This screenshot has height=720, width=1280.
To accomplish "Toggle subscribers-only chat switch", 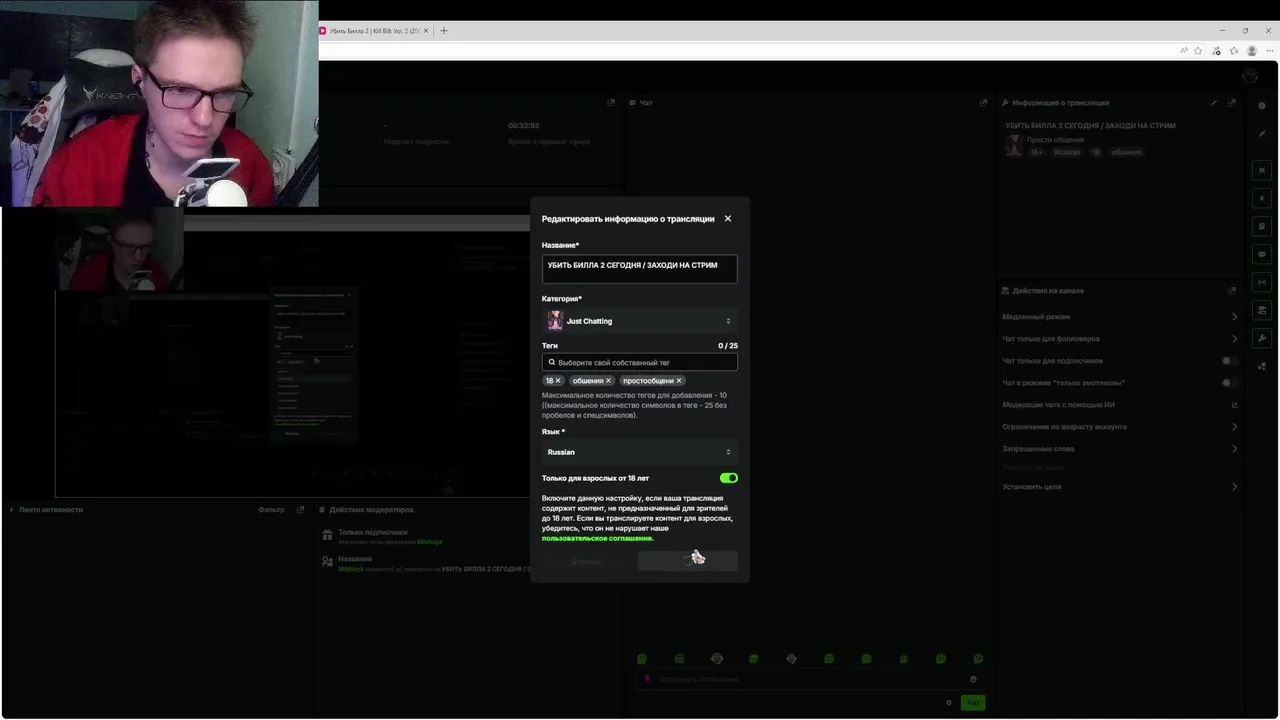I will (x=1229, y=361).
